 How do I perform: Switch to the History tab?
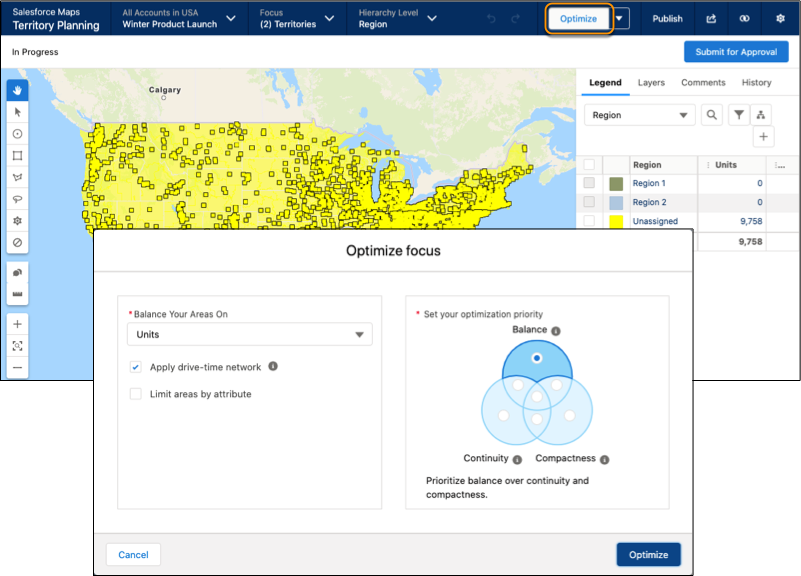(756, 83)
